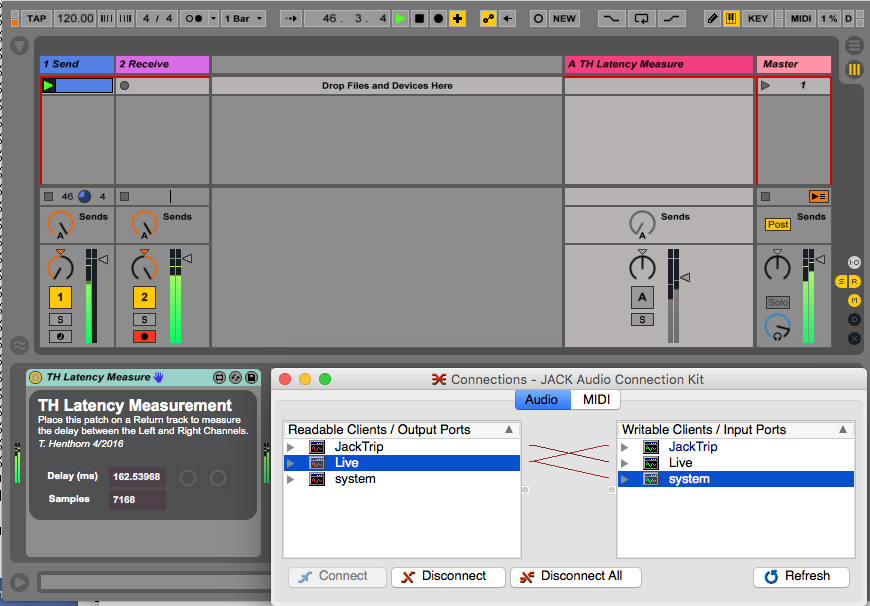Screen dimensions: 870x606
Task: Click the NEW button in transport bar
Action: pos(564,19)
